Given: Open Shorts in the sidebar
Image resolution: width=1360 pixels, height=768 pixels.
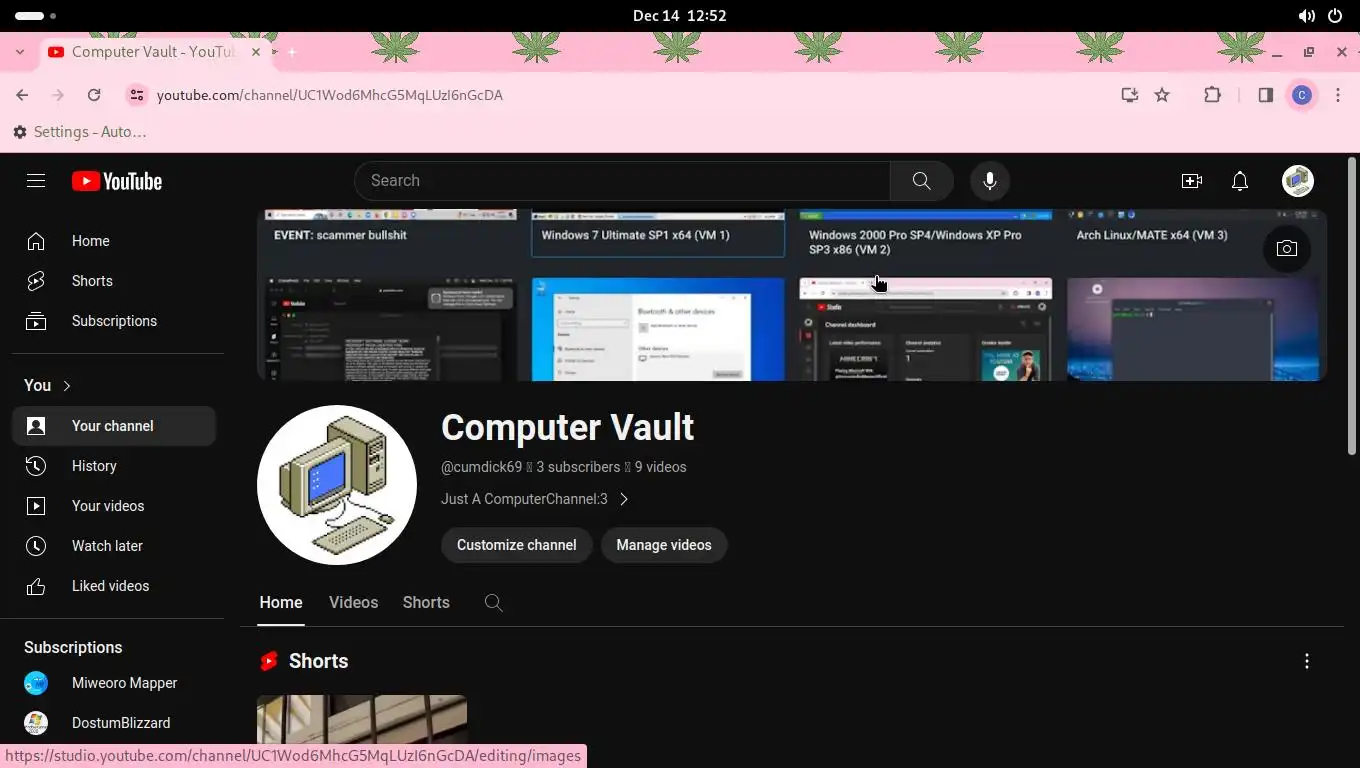Looking at the screenshot, I should tap(114, 281).
